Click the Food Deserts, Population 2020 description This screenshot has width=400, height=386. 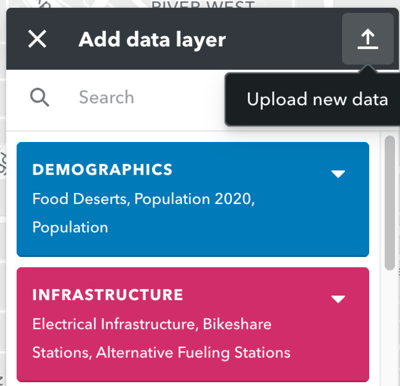click(143, 199)
